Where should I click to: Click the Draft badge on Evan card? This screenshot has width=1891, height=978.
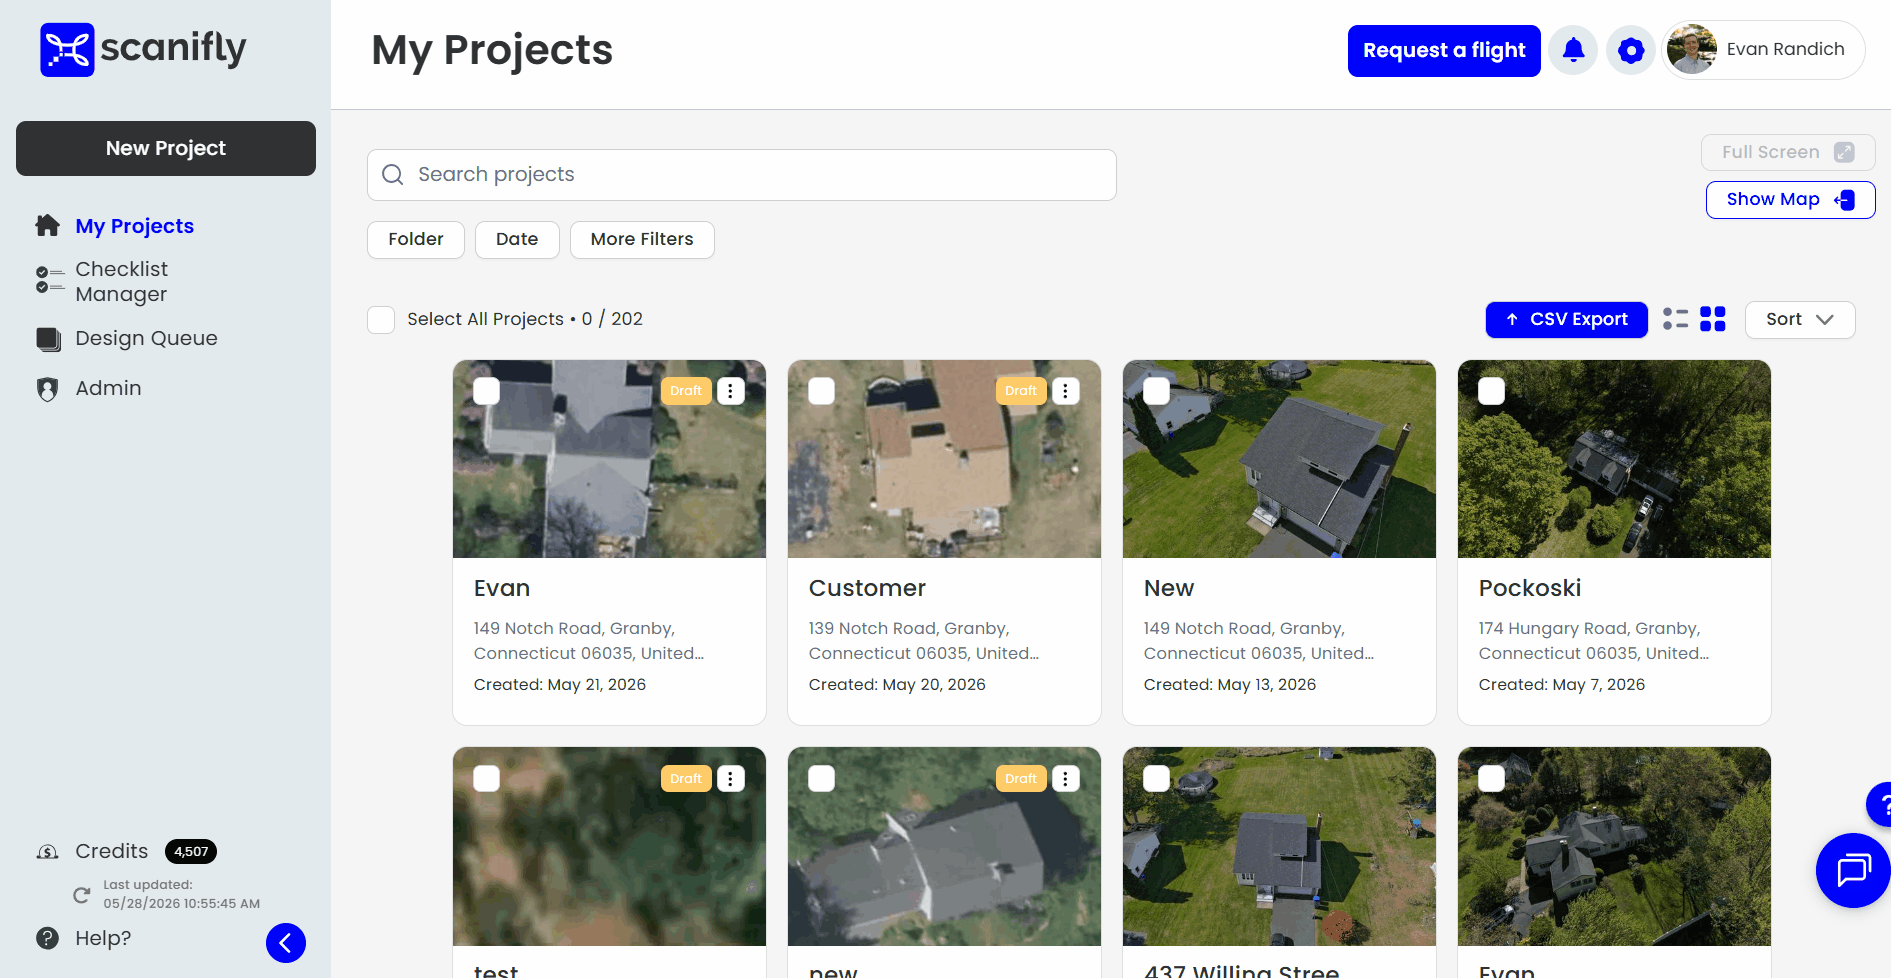pyautogui.click(x=686, y=391)
